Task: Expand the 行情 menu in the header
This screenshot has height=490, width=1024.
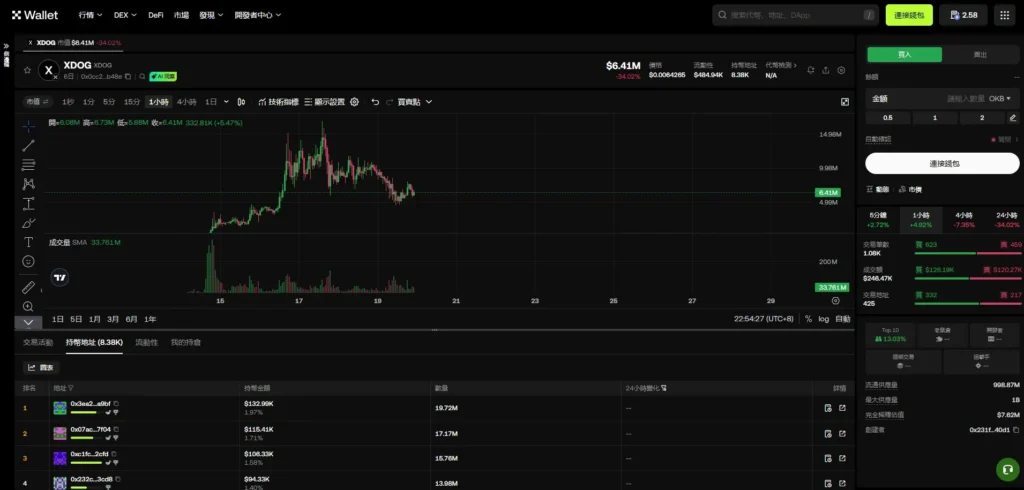Action: [90, 15]
